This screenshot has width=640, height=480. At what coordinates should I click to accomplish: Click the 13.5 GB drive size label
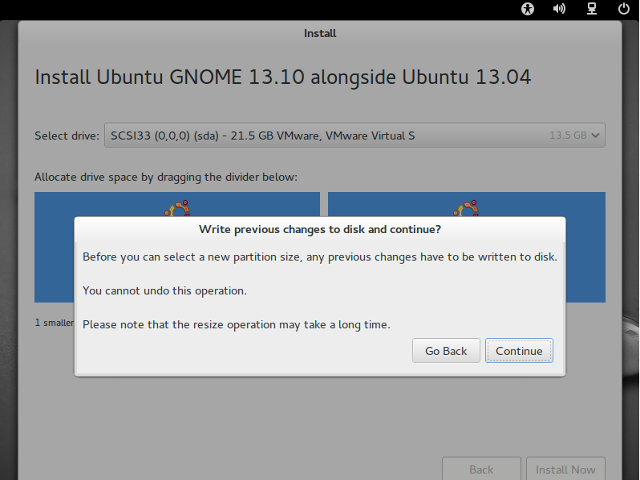click(x=567, y=135)
